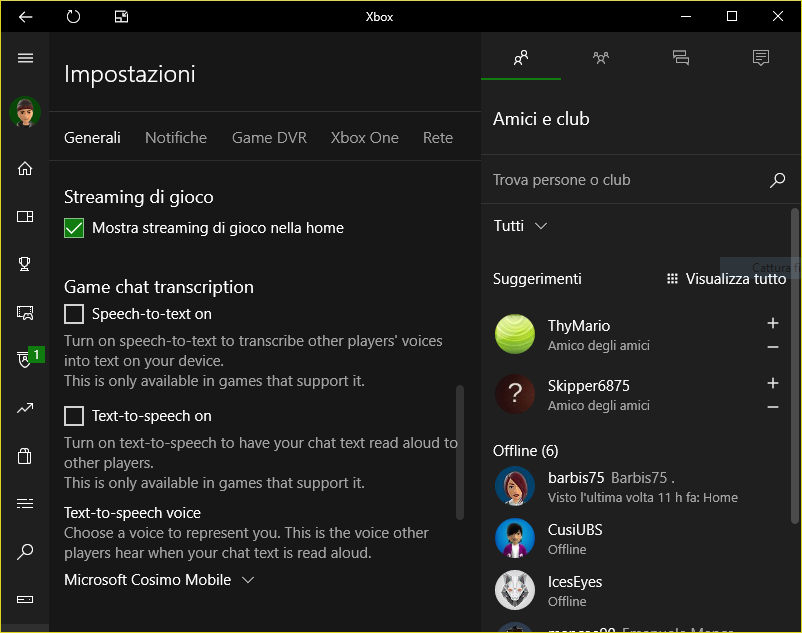This screenshot has height=633, width=802.
Task: Open the user profile avatar
Action: [x=25, y=112]
